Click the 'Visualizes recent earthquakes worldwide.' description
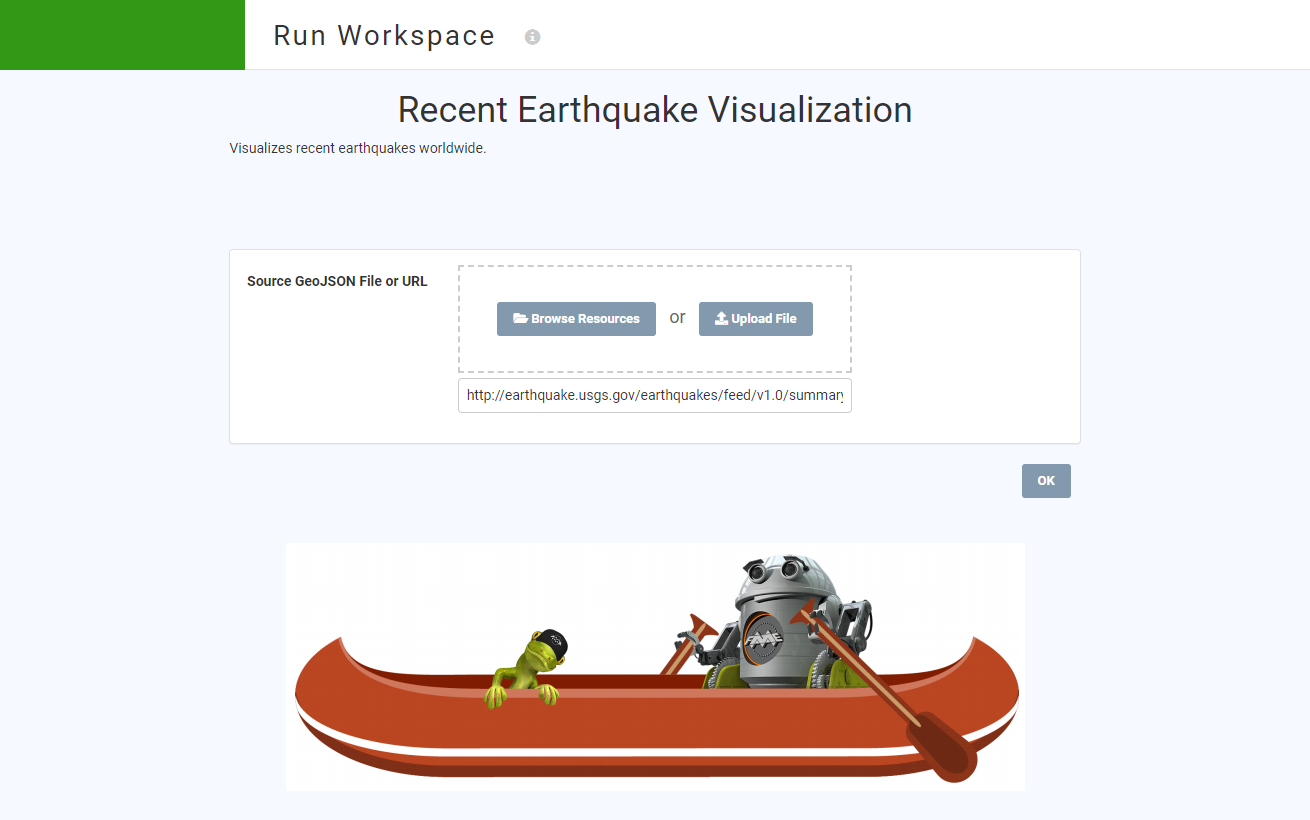 358,148
